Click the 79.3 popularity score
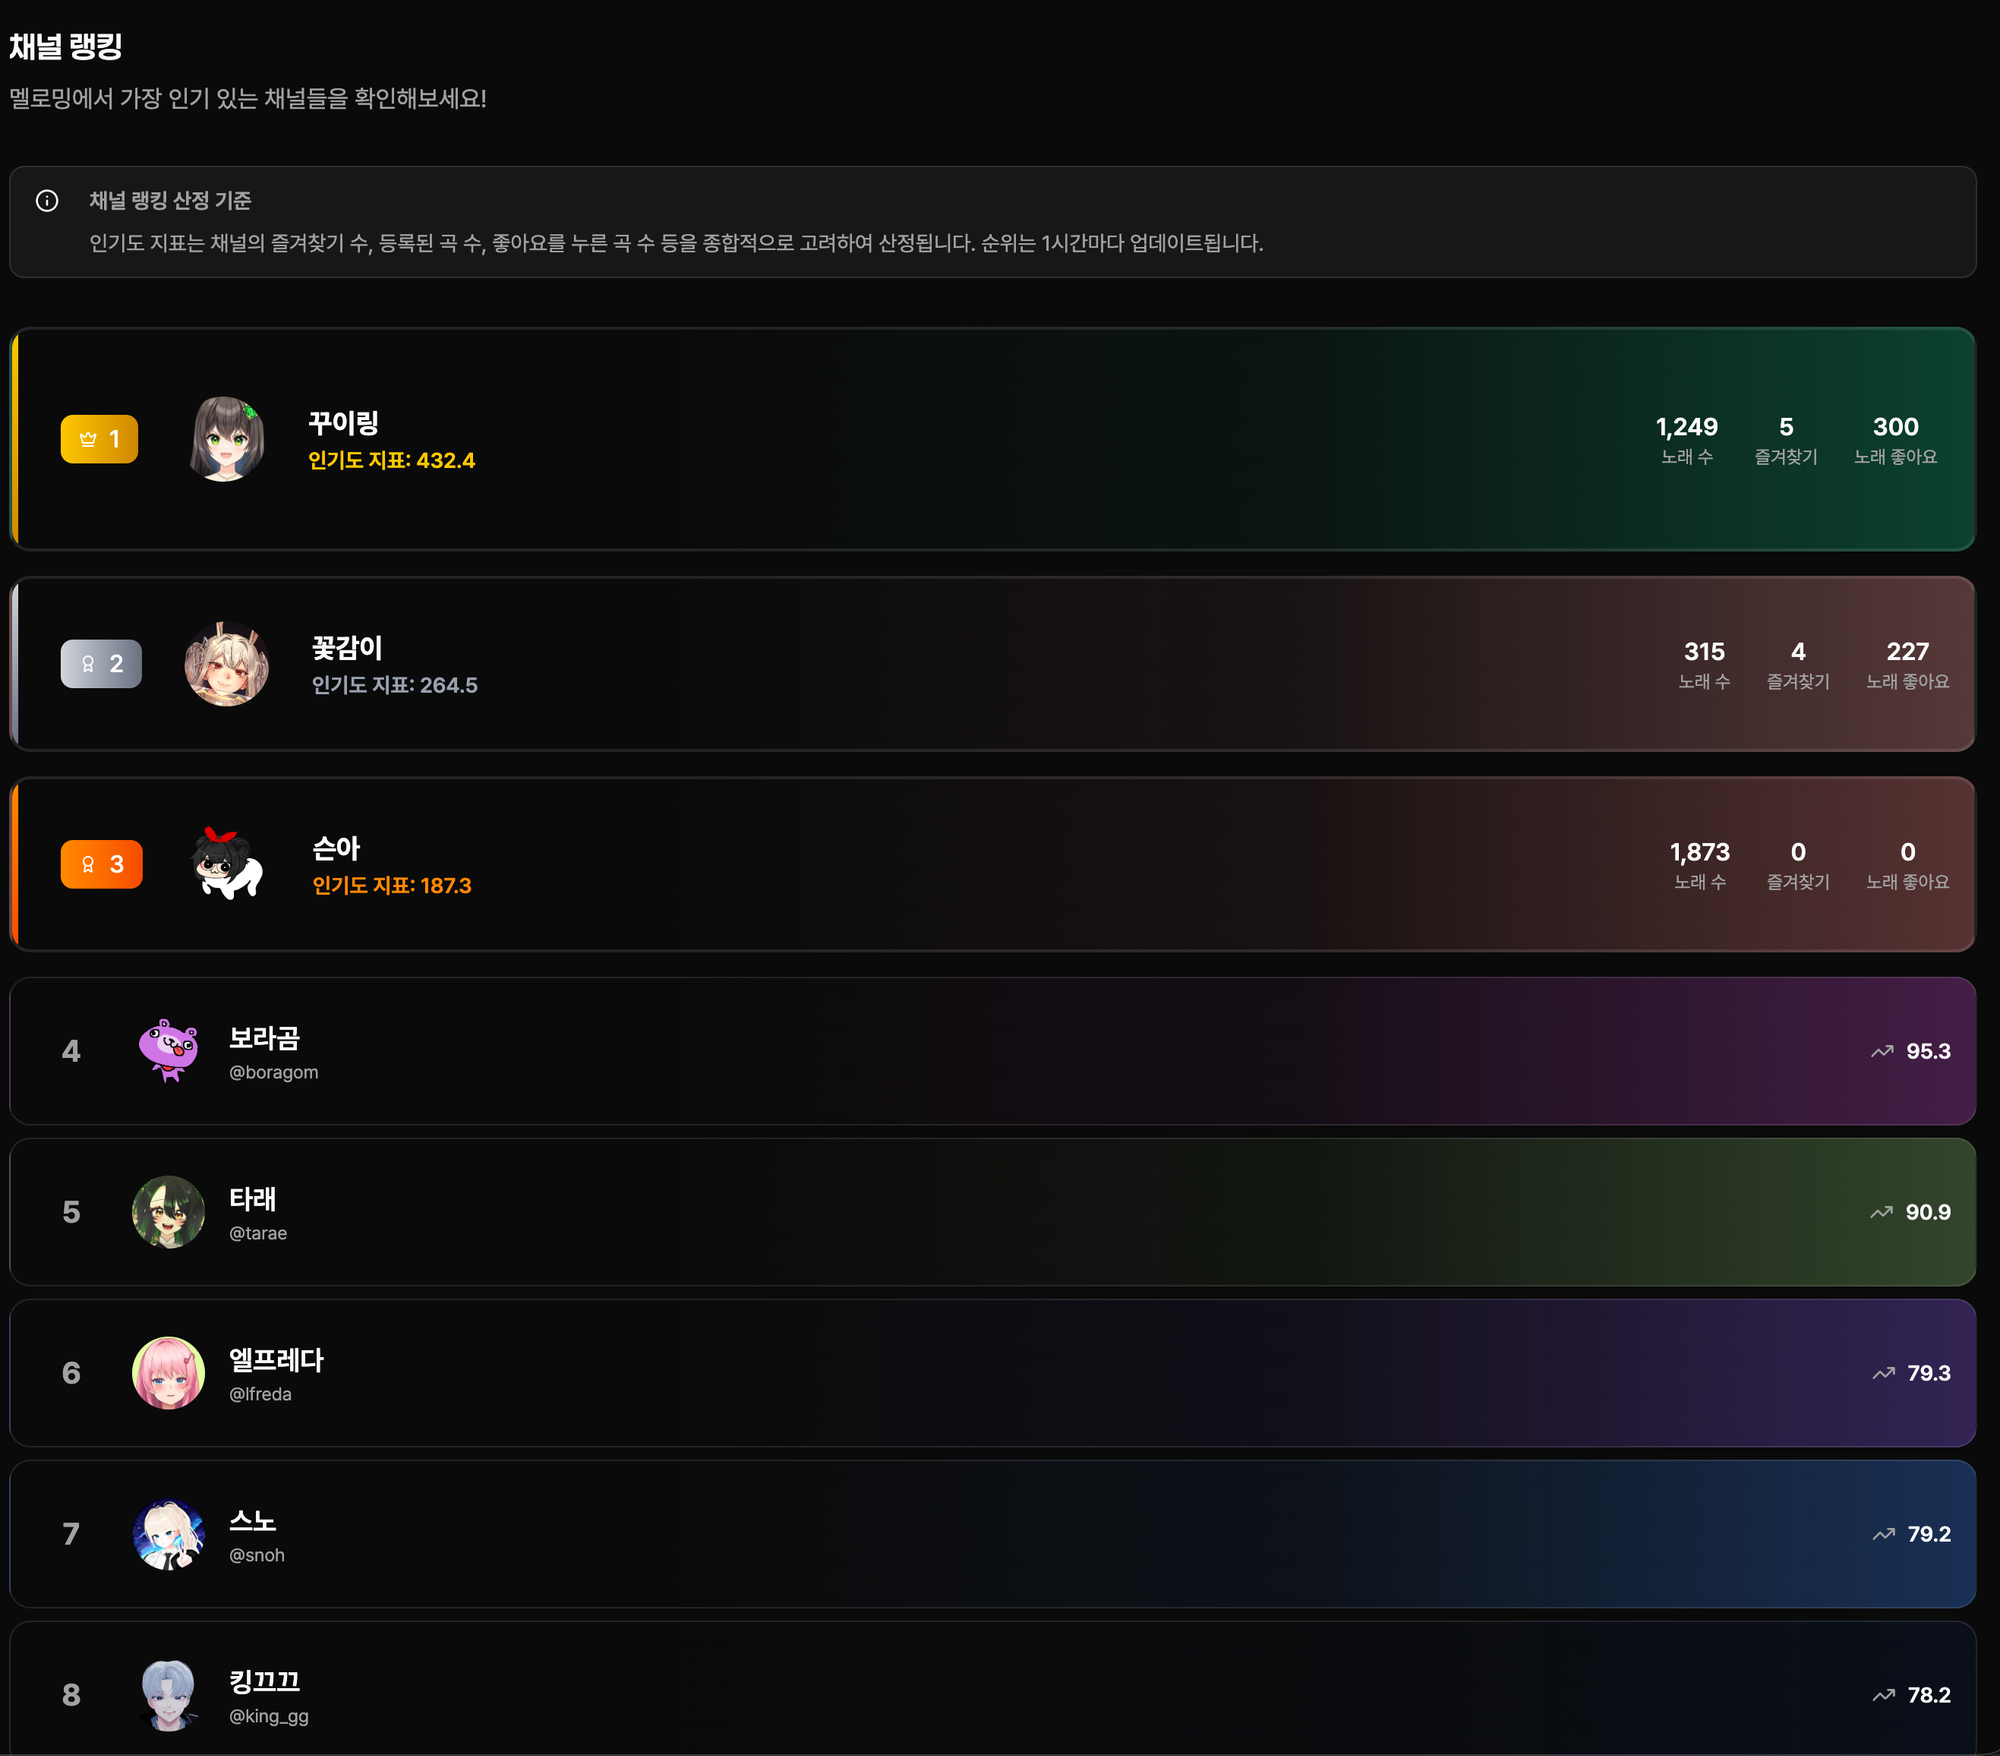This screenshot has height=1756, width=2000. [1929, 1373]
